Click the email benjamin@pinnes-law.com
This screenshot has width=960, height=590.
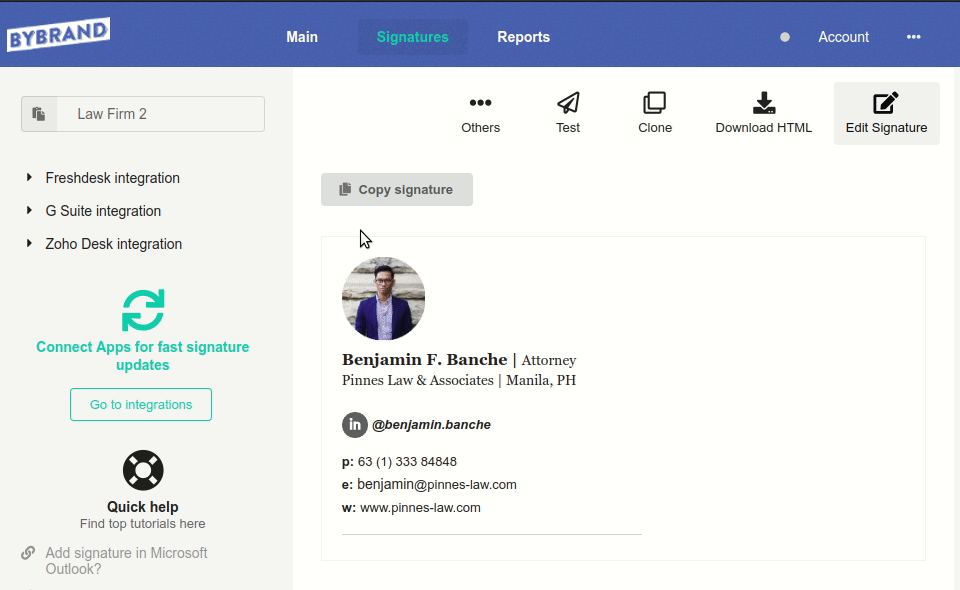pyautogui.click(x=437, y=485)
